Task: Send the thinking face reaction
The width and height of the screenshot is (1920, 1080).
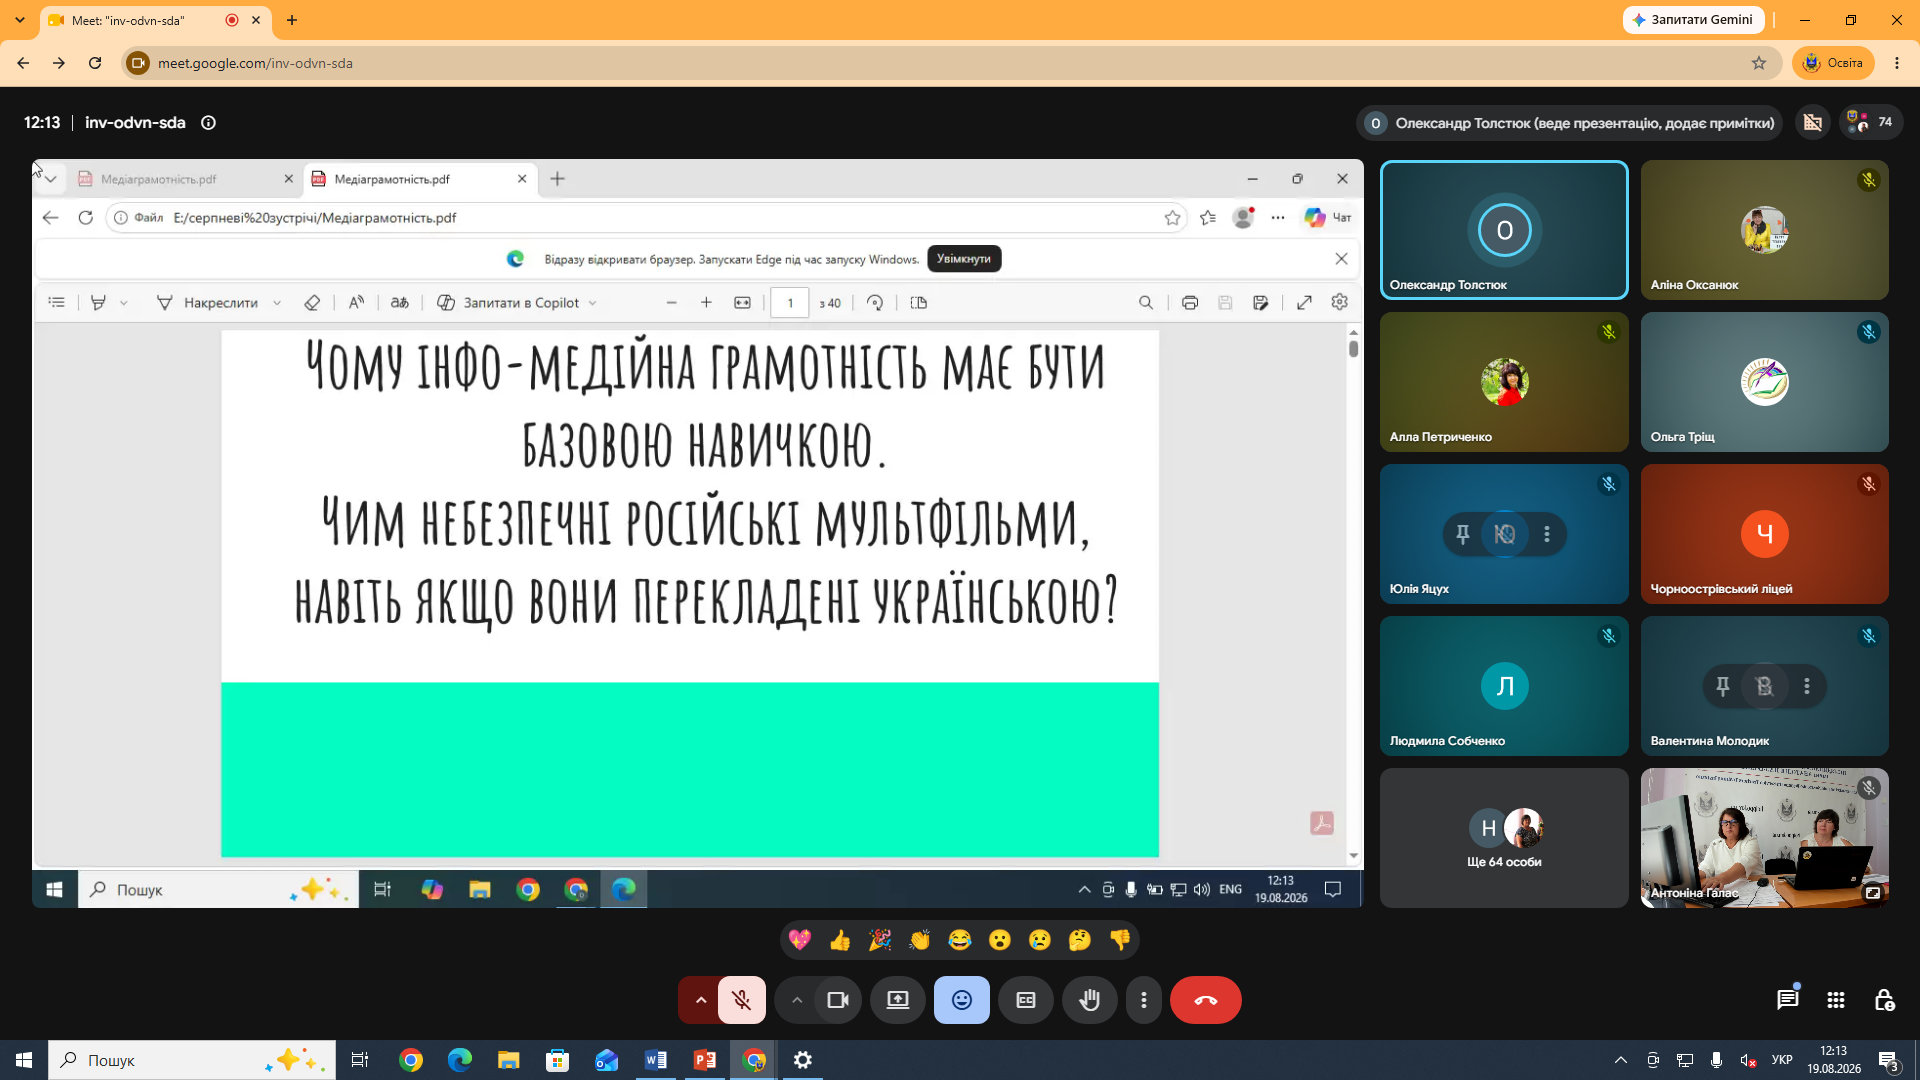Action: (1080, 940)
